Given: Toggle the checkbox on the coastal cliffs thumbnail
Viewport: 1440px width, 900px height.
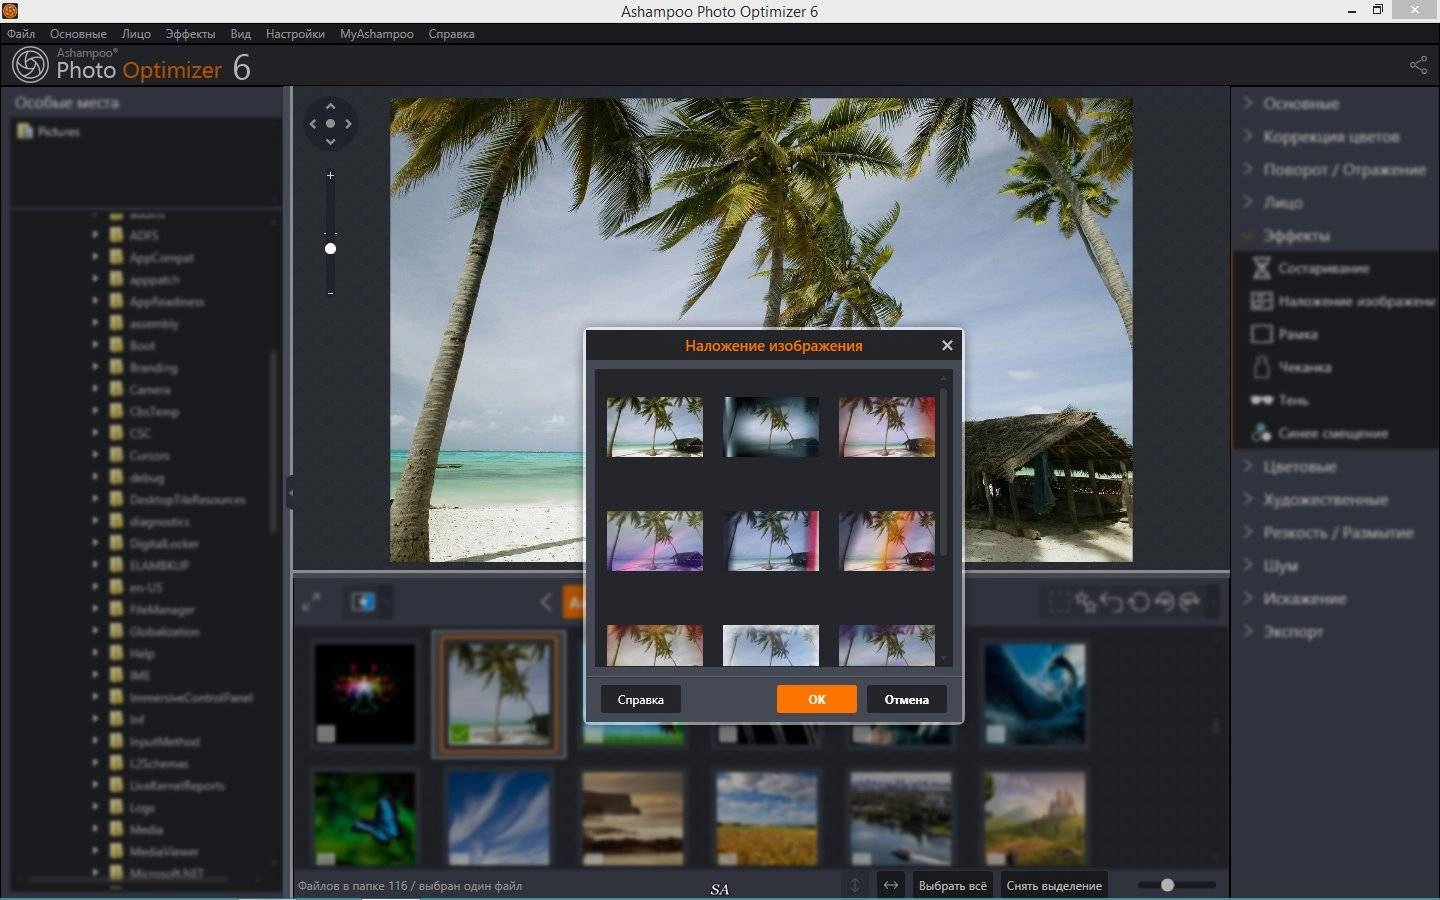Looking at the screenshot, I should point(593,859).
